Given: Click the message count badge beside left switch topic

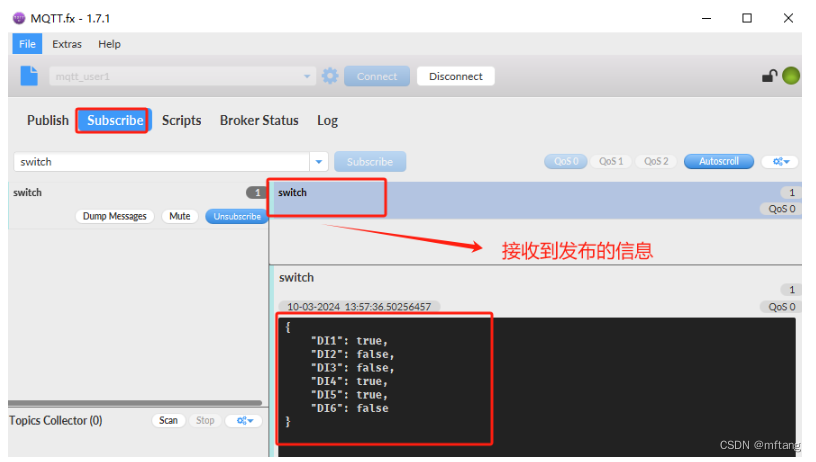Looking at the screenshot, I should pyautogui.click(x=256, y=192).
